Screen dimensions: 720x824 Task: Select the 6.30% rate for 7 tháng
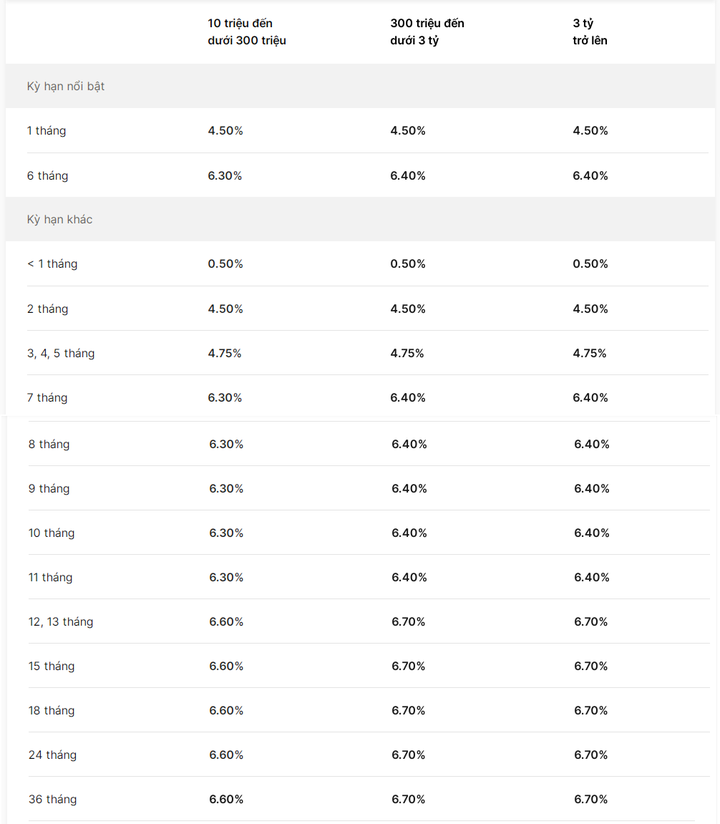tap(225, 398)
